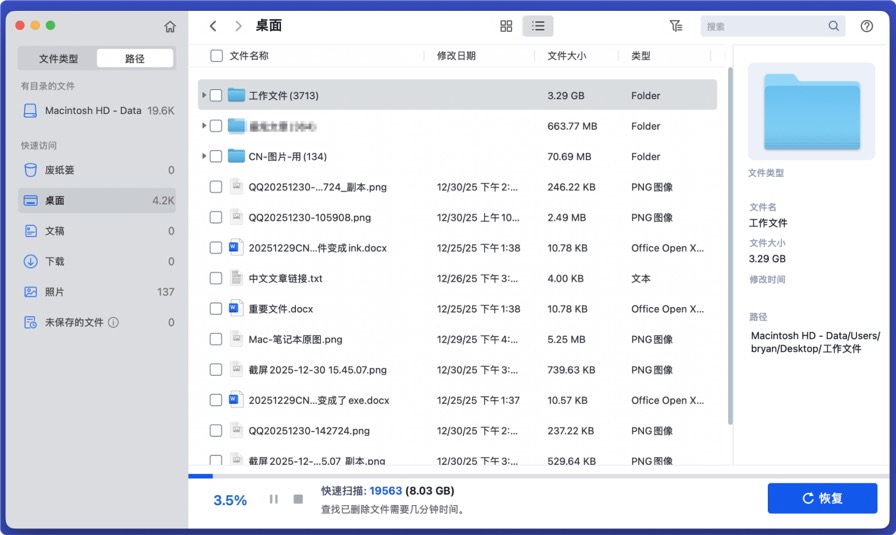Click Word icon of 重要文件.docx

click(235, 308)
